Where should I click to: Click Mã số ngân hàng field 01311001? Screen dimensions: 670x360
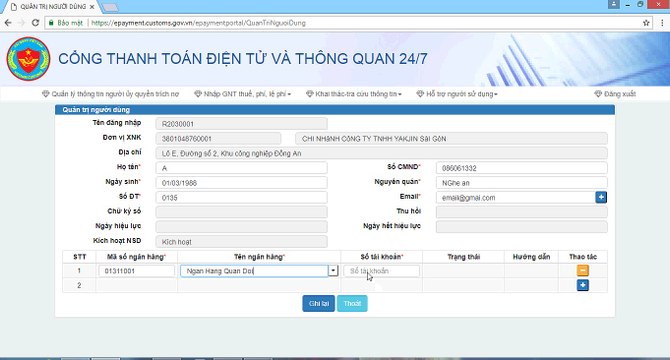click(137, 271)
